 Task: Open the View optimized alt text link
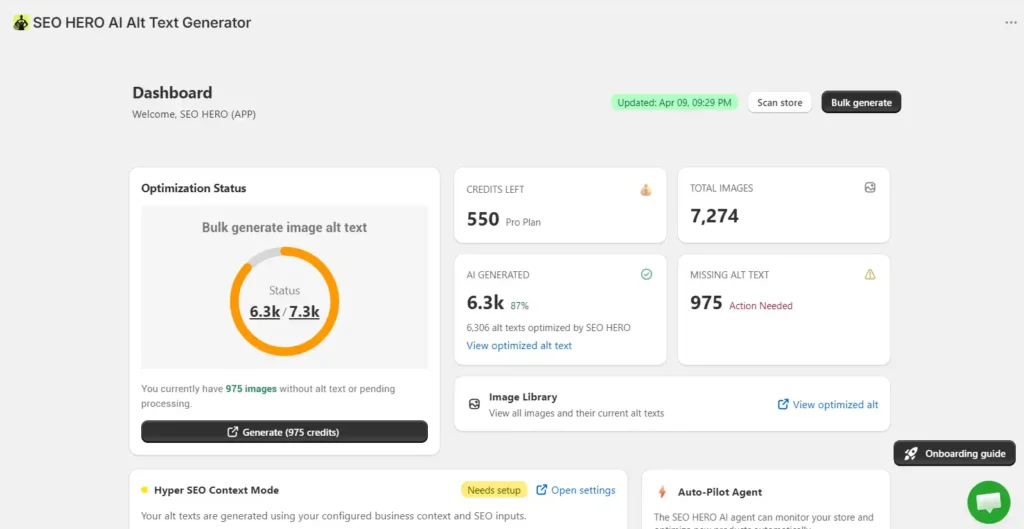(519, 345)
